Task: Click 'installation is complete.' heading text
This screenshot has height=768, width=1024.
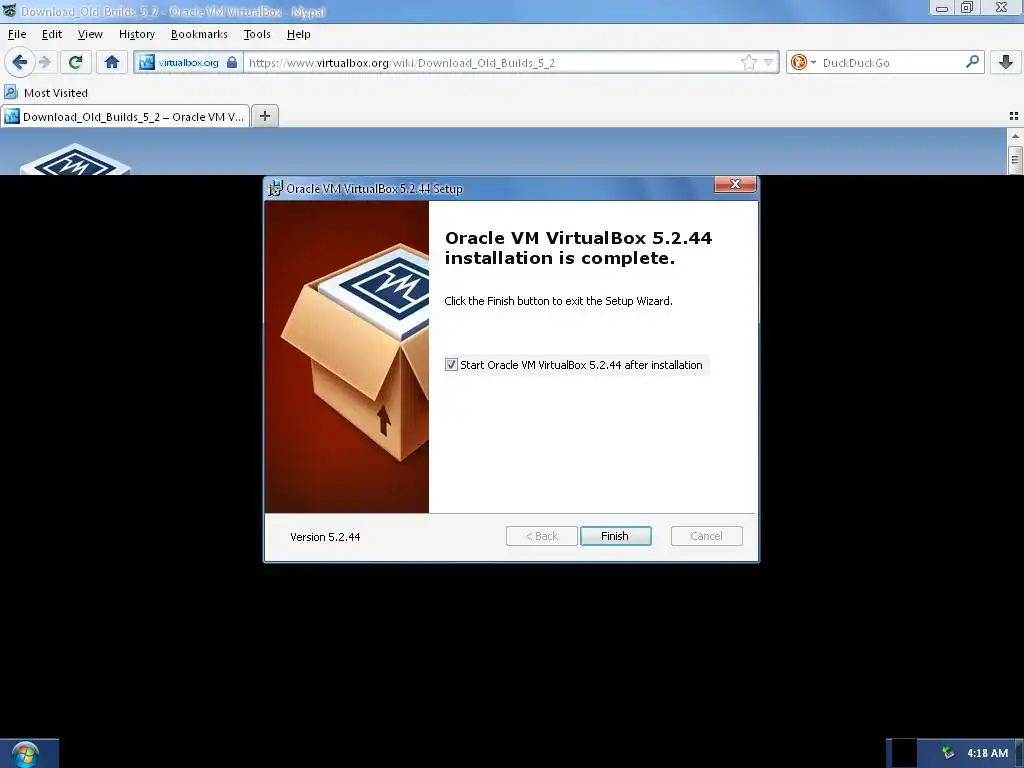Action: click(x=560, y=258)
